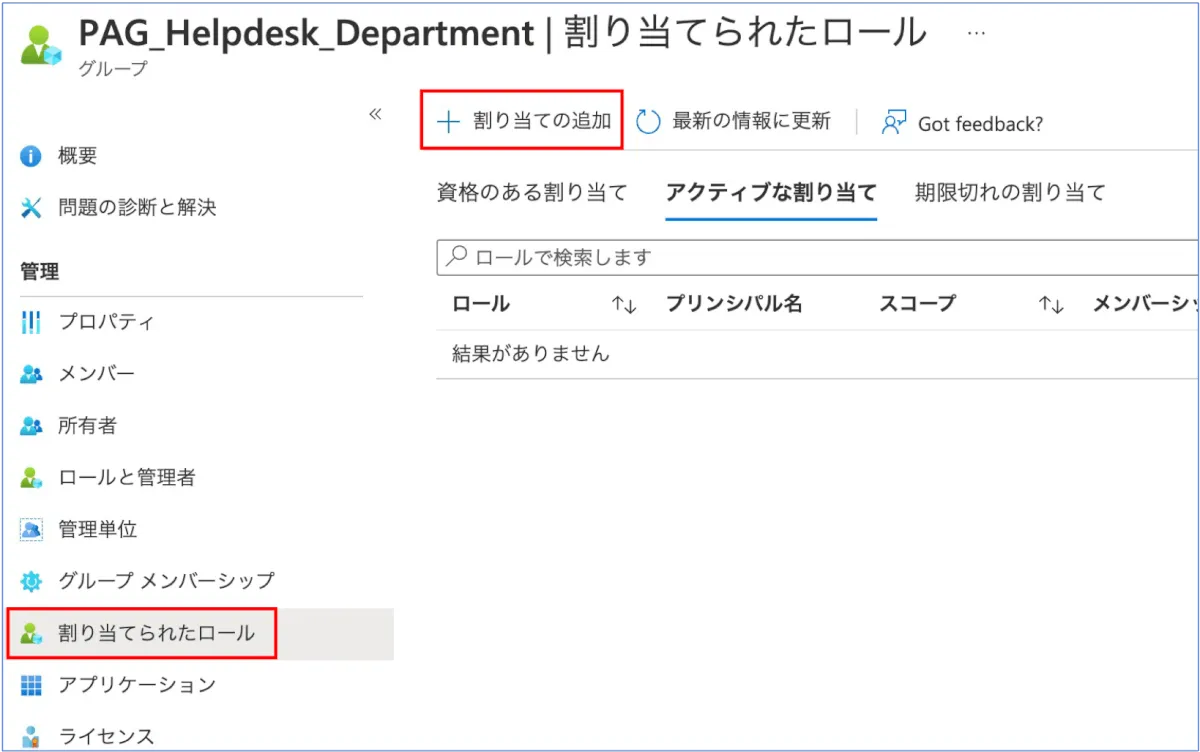The image size is (1200, 752).
Task: Sort by ロール using its arrows
Action: tap(624, 305)
